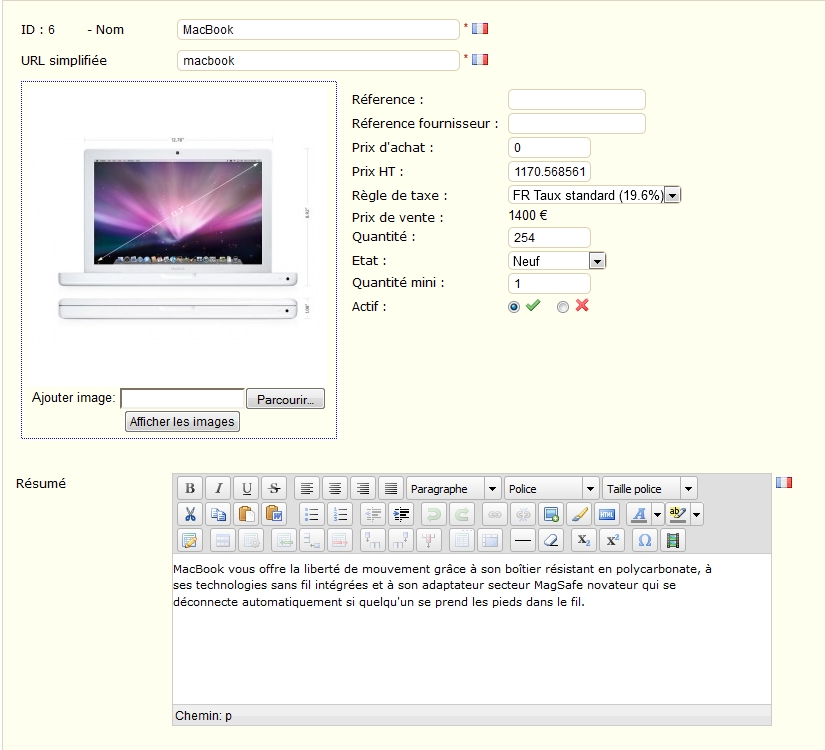Apply text color with the A icon
This screenshot has width=825, height=750.
(x=639, y=514)
